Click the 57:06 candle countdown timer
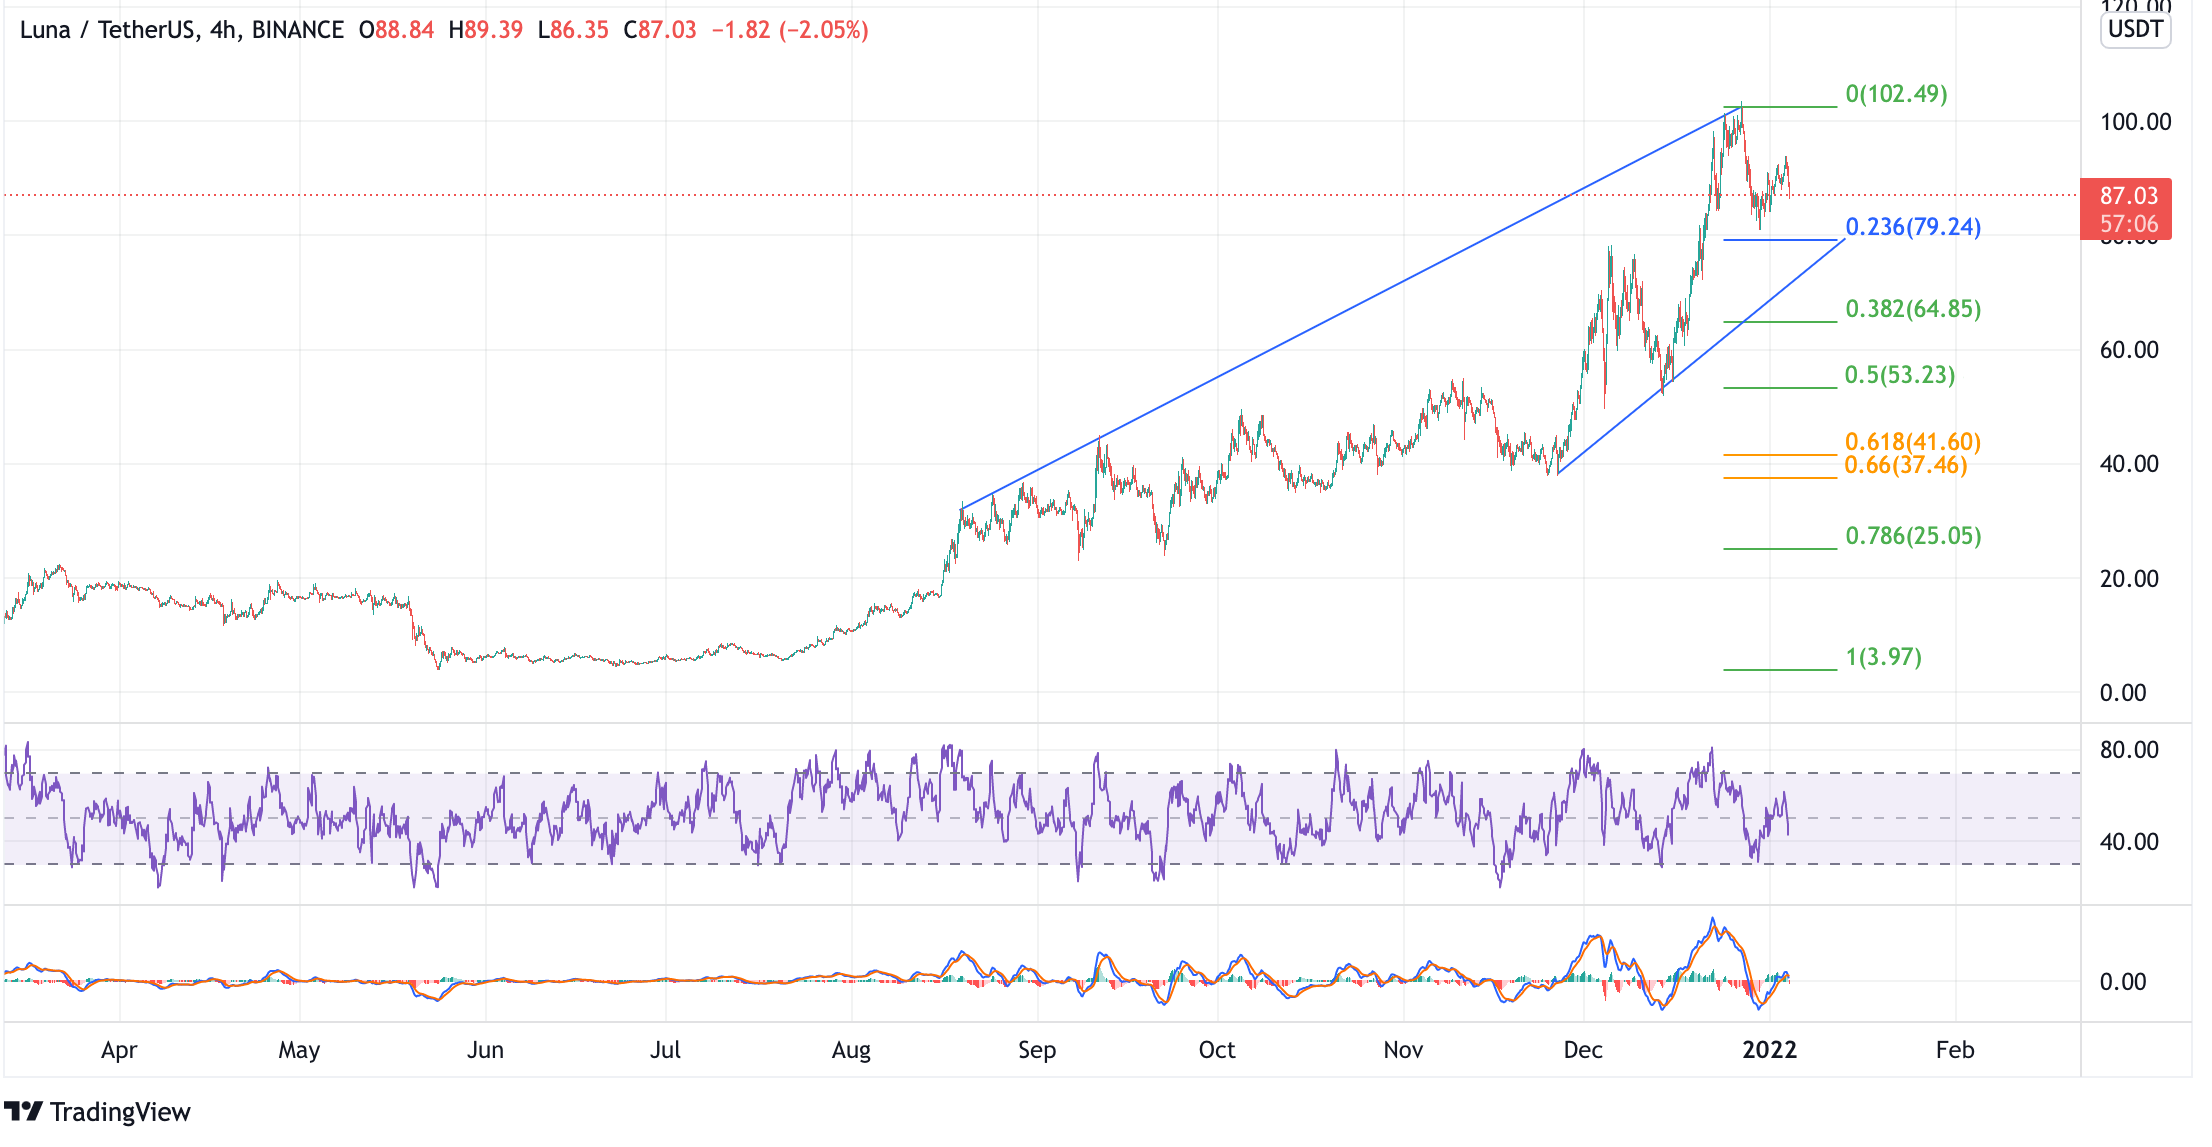Image resolution: width=2212 pixels, height=1147 pixels. (2128, 224)
